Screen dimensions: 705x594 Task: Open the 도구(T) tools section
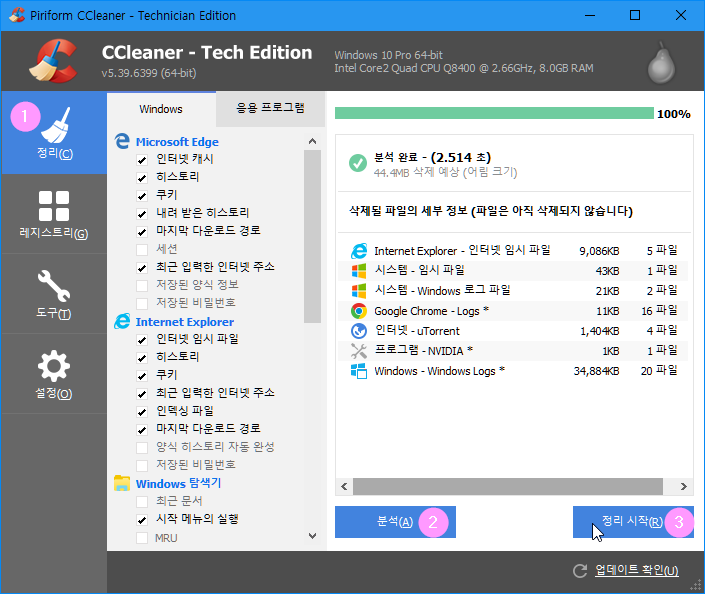pyautogui.click(x=54, y=294)
